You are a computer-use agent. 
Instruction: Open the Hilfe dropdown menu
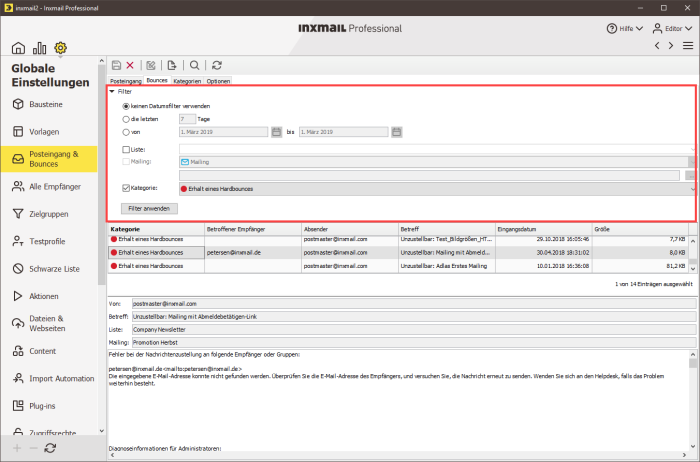[625, 29]
